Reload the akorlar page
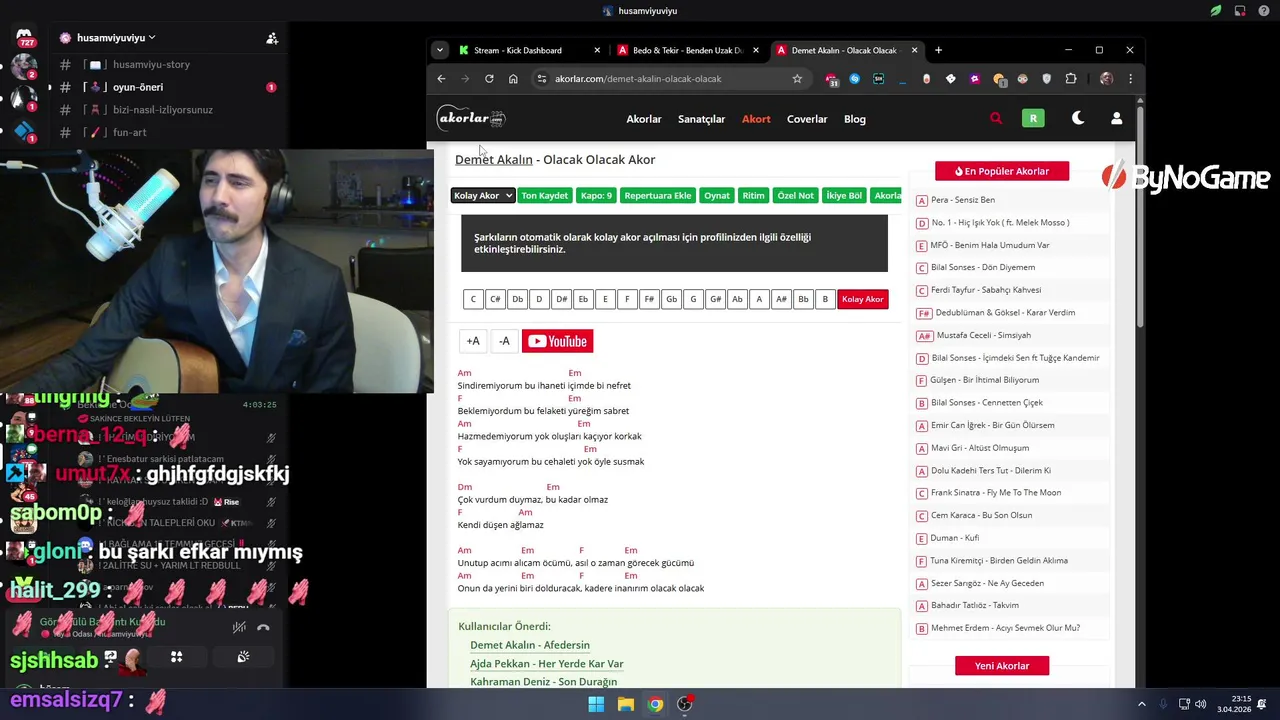 point(489,79)
